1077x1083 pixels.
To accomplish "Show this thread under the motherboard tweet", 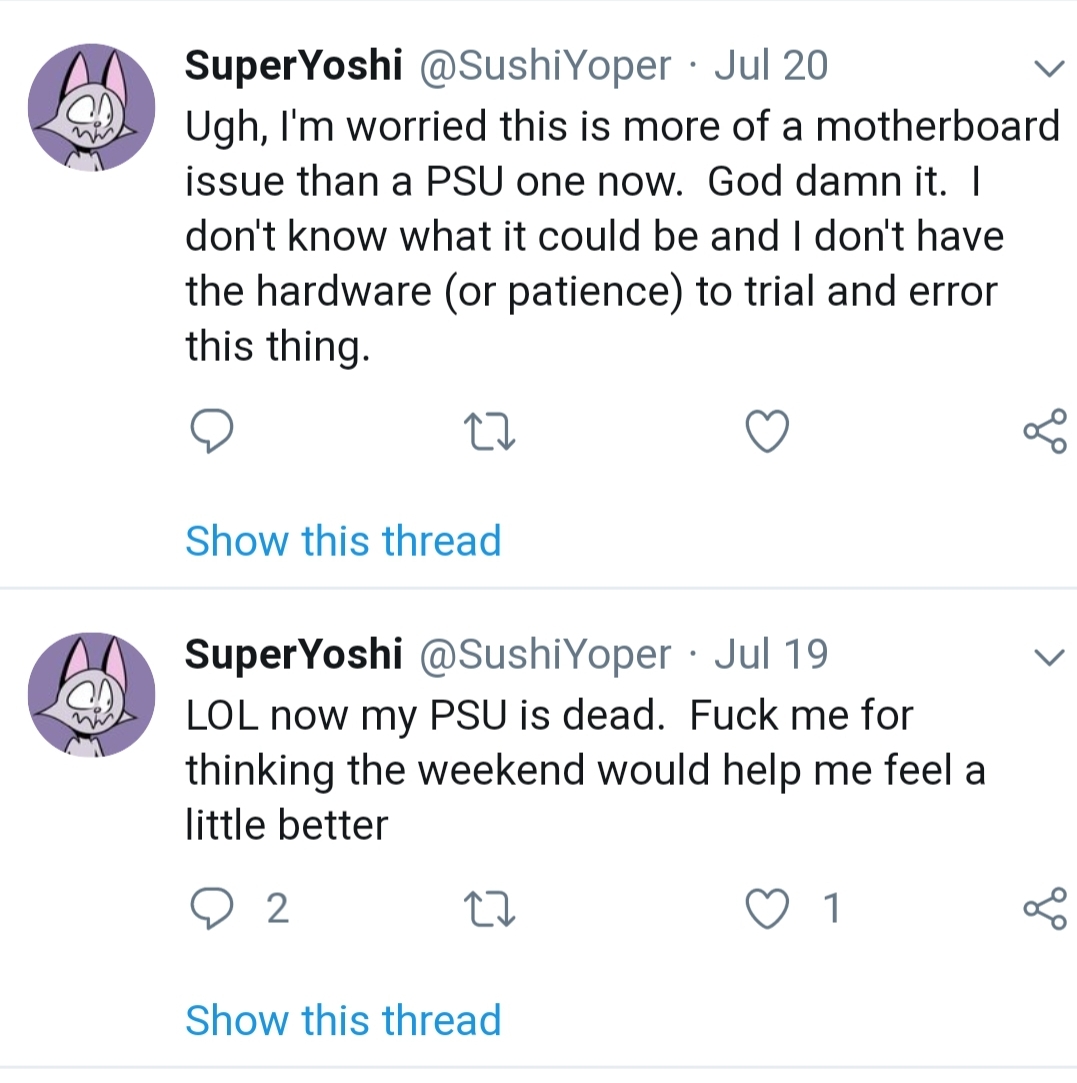I will click(x=343, y=541).
